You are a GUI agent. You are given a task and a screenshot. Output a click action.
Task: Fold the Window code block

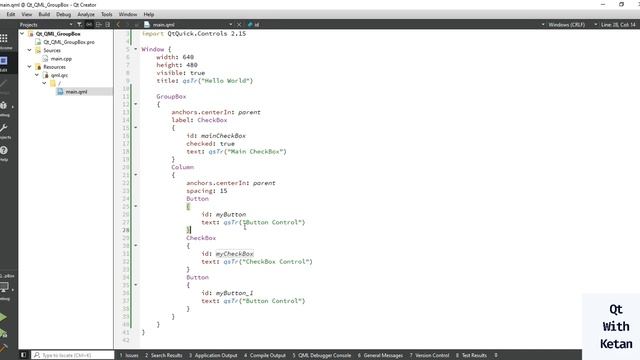(x=136, y=49)
